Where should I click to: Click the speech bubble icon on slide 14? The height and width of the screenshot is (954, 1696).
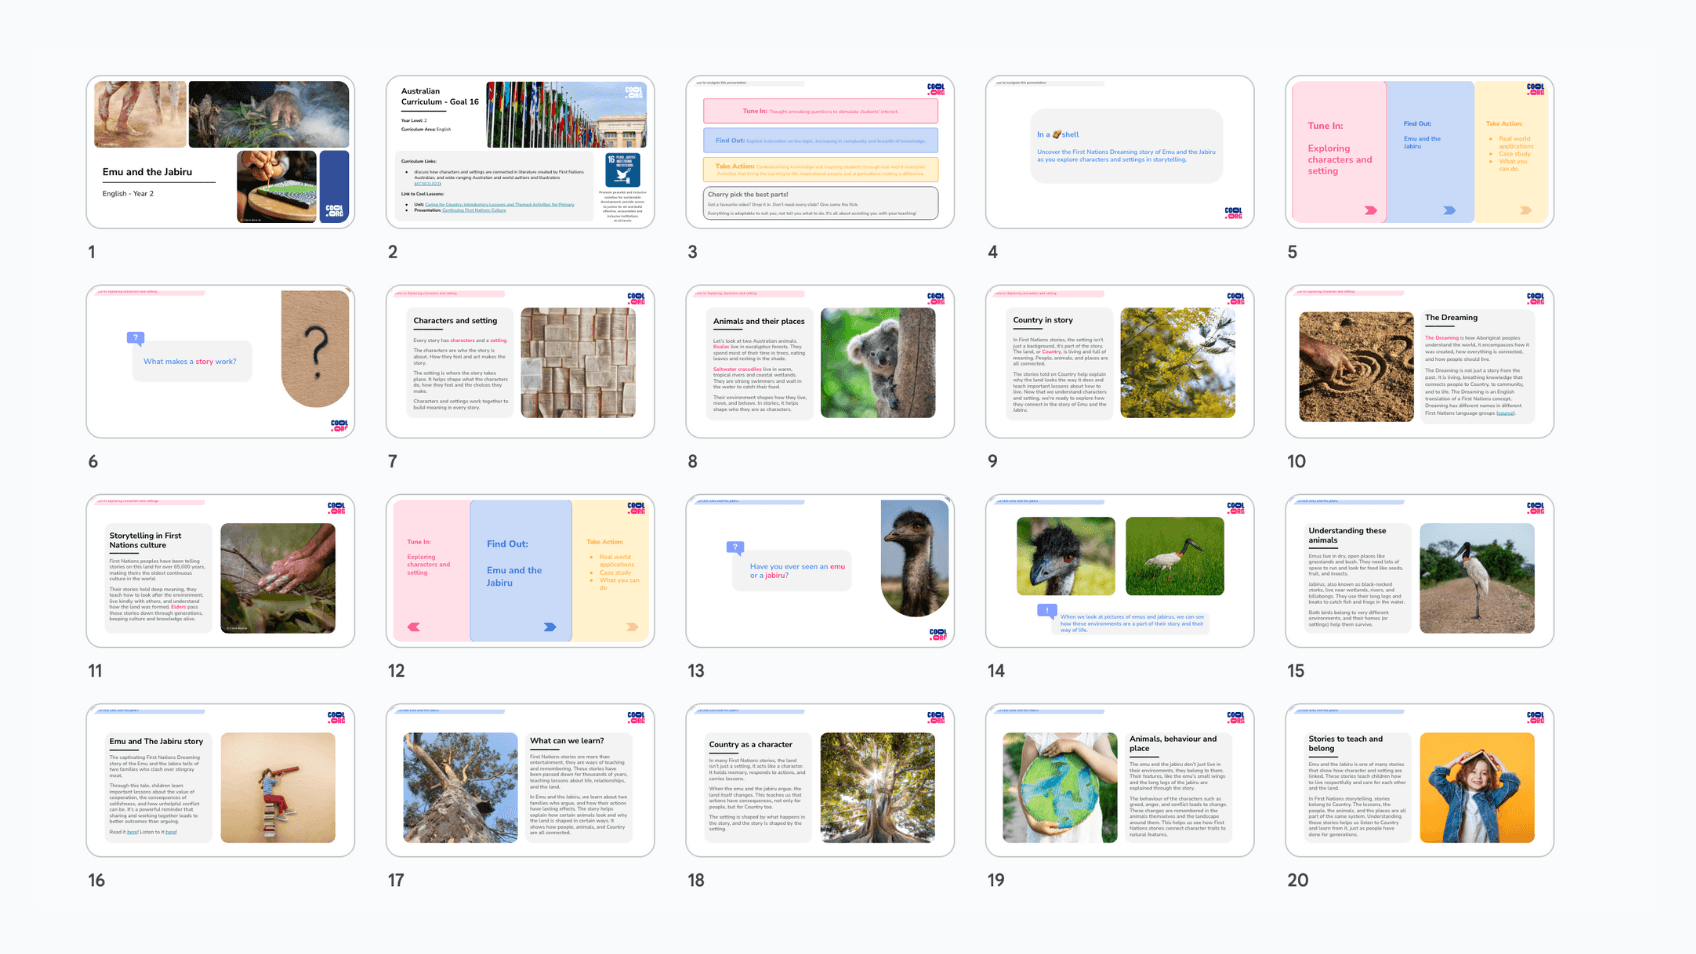click(x=1047, y=610)
